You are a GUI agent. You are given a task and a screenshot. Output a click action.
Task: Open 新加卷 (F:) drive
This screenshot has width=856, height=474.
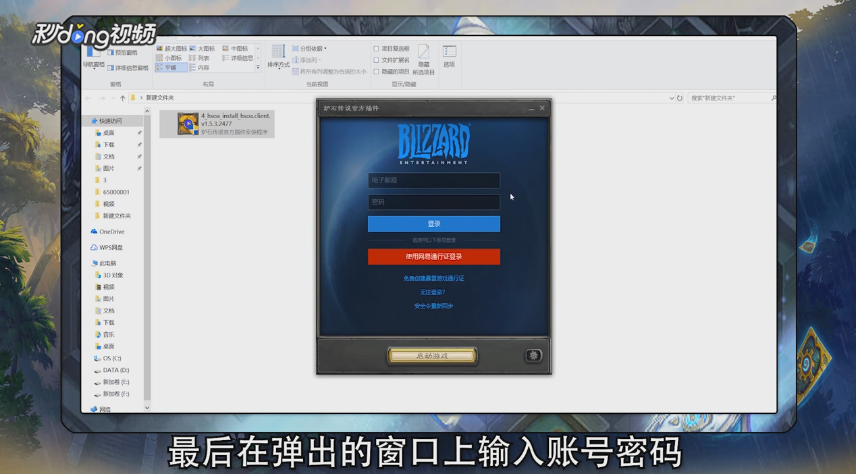(x=111, y=394)
